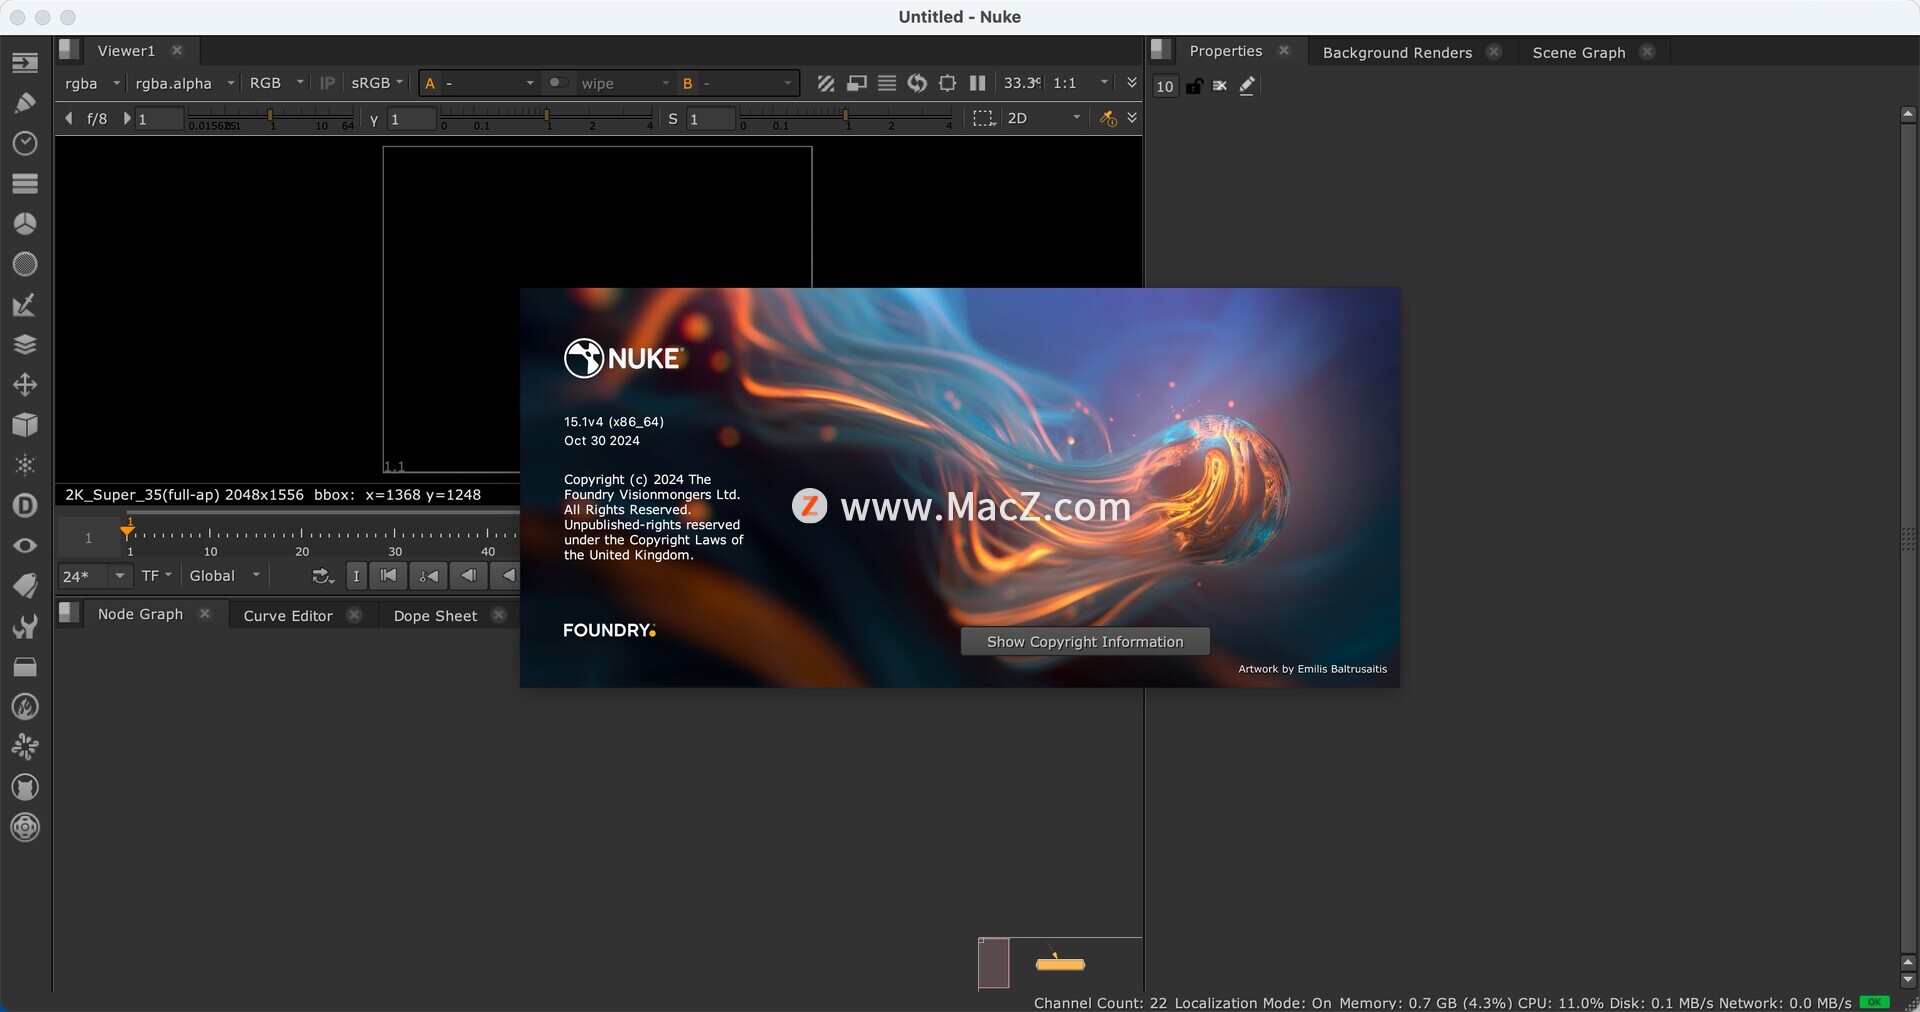Open the 3D nodes cube icon
This screenshot has width=1920, height=1012.
pyautogui.click(x=25, y=425)
